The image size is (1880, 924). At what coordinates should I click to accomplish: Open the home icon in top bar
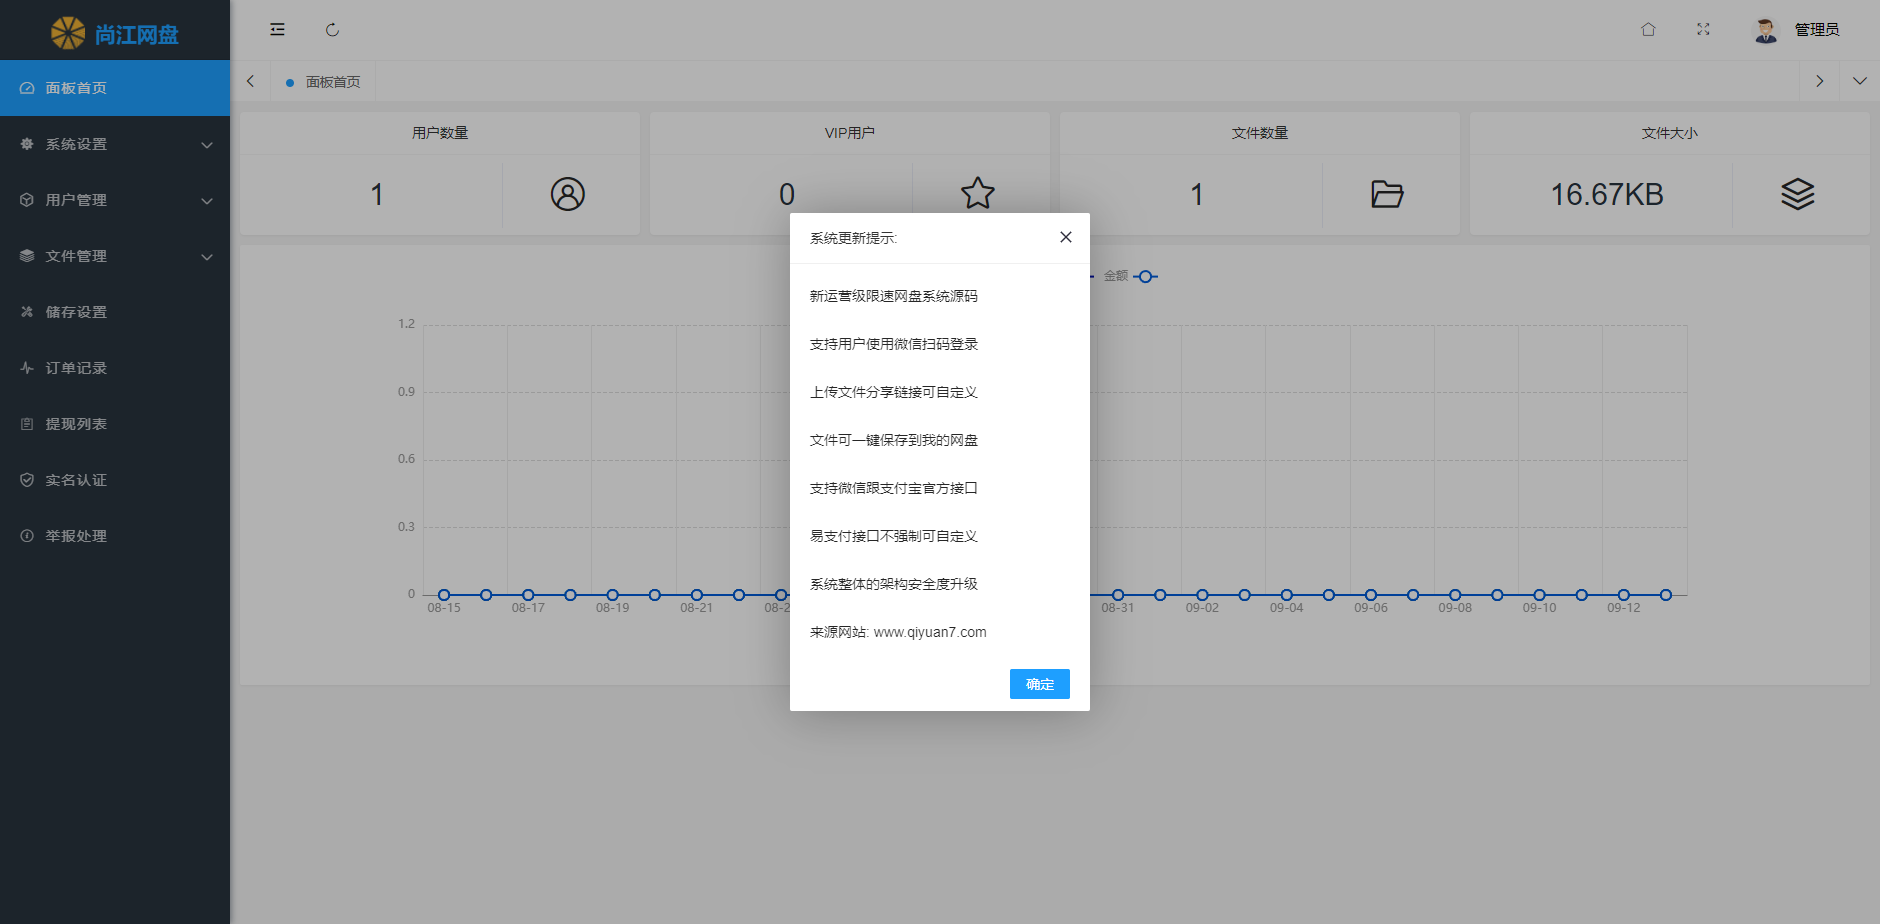pyautogui.click(x=1648, y=30)
